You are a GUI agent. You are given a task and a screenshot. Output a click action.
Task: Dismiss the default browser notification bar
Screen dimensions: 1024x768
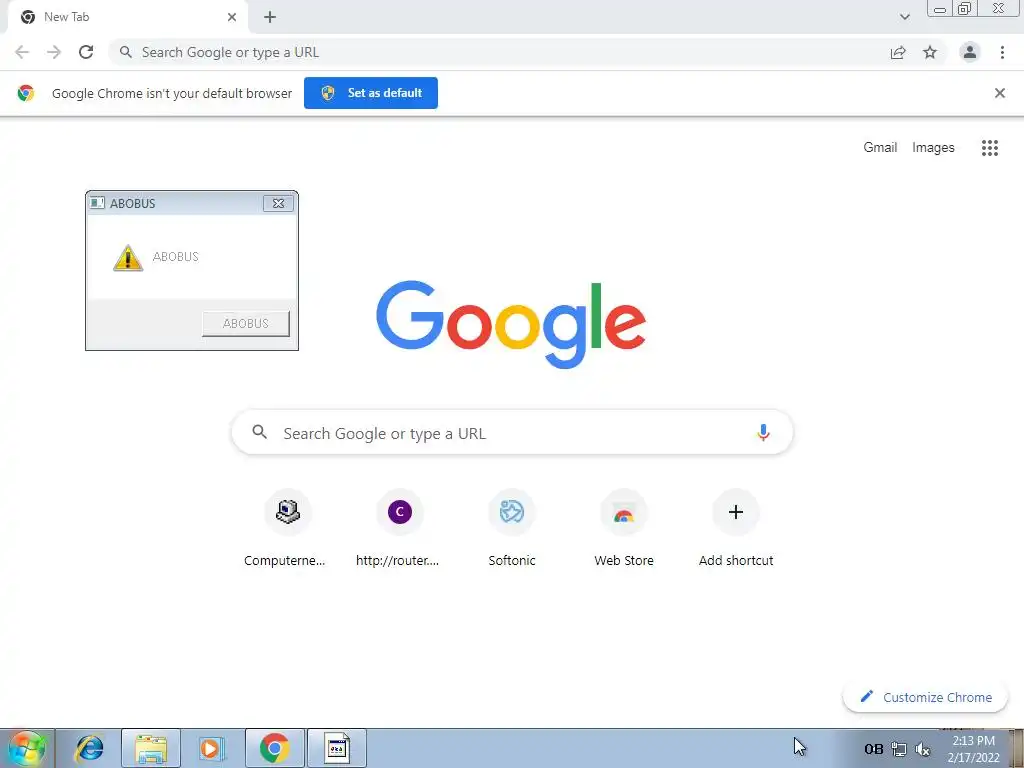coord(999,93)
